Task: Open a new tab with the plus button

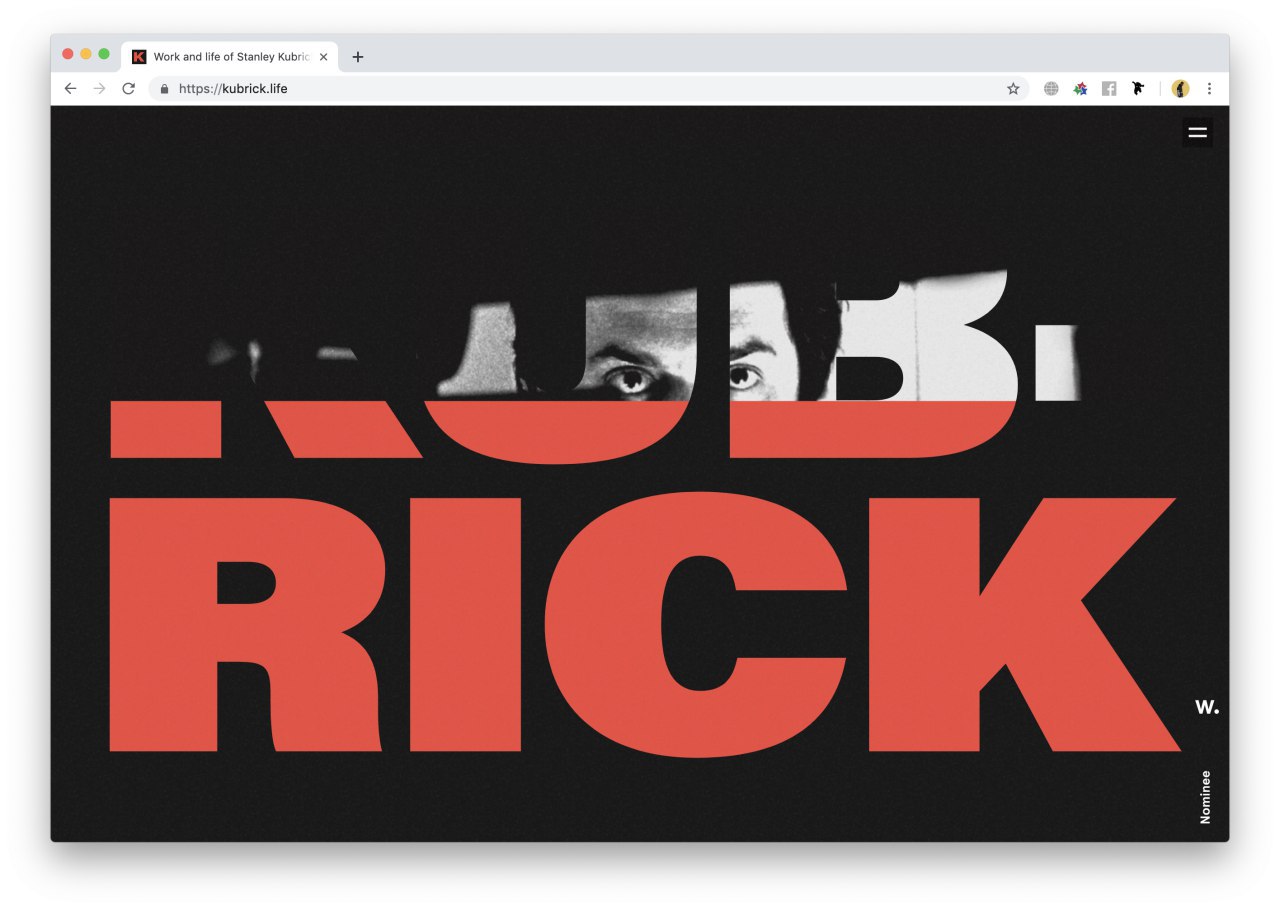Action: point(358,57)
